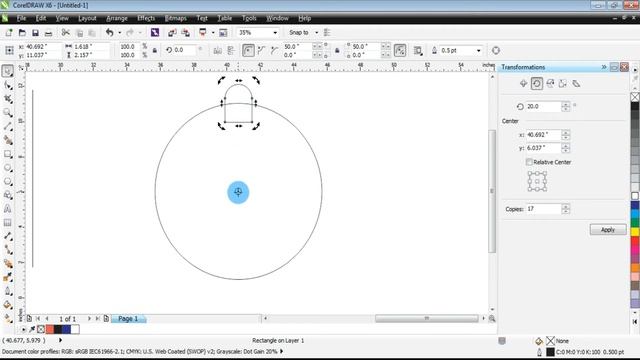Open the Size tab in Transformations
The height and width of the screenshot is (360, 640).
[563, 84]
